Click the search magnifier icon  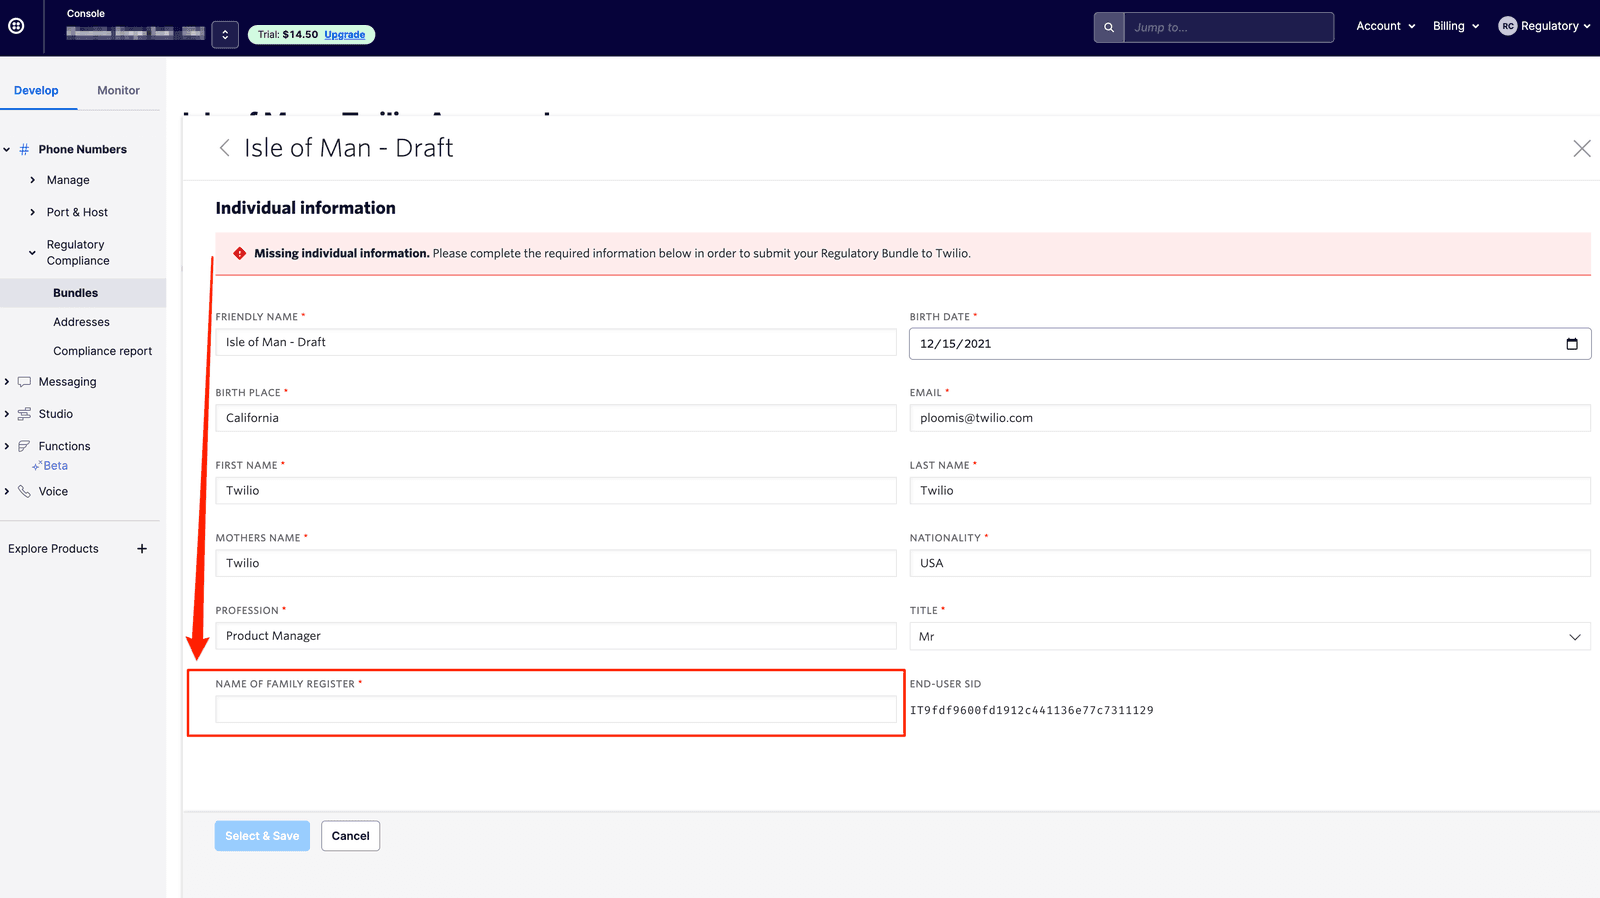[x=1108, y=28]
